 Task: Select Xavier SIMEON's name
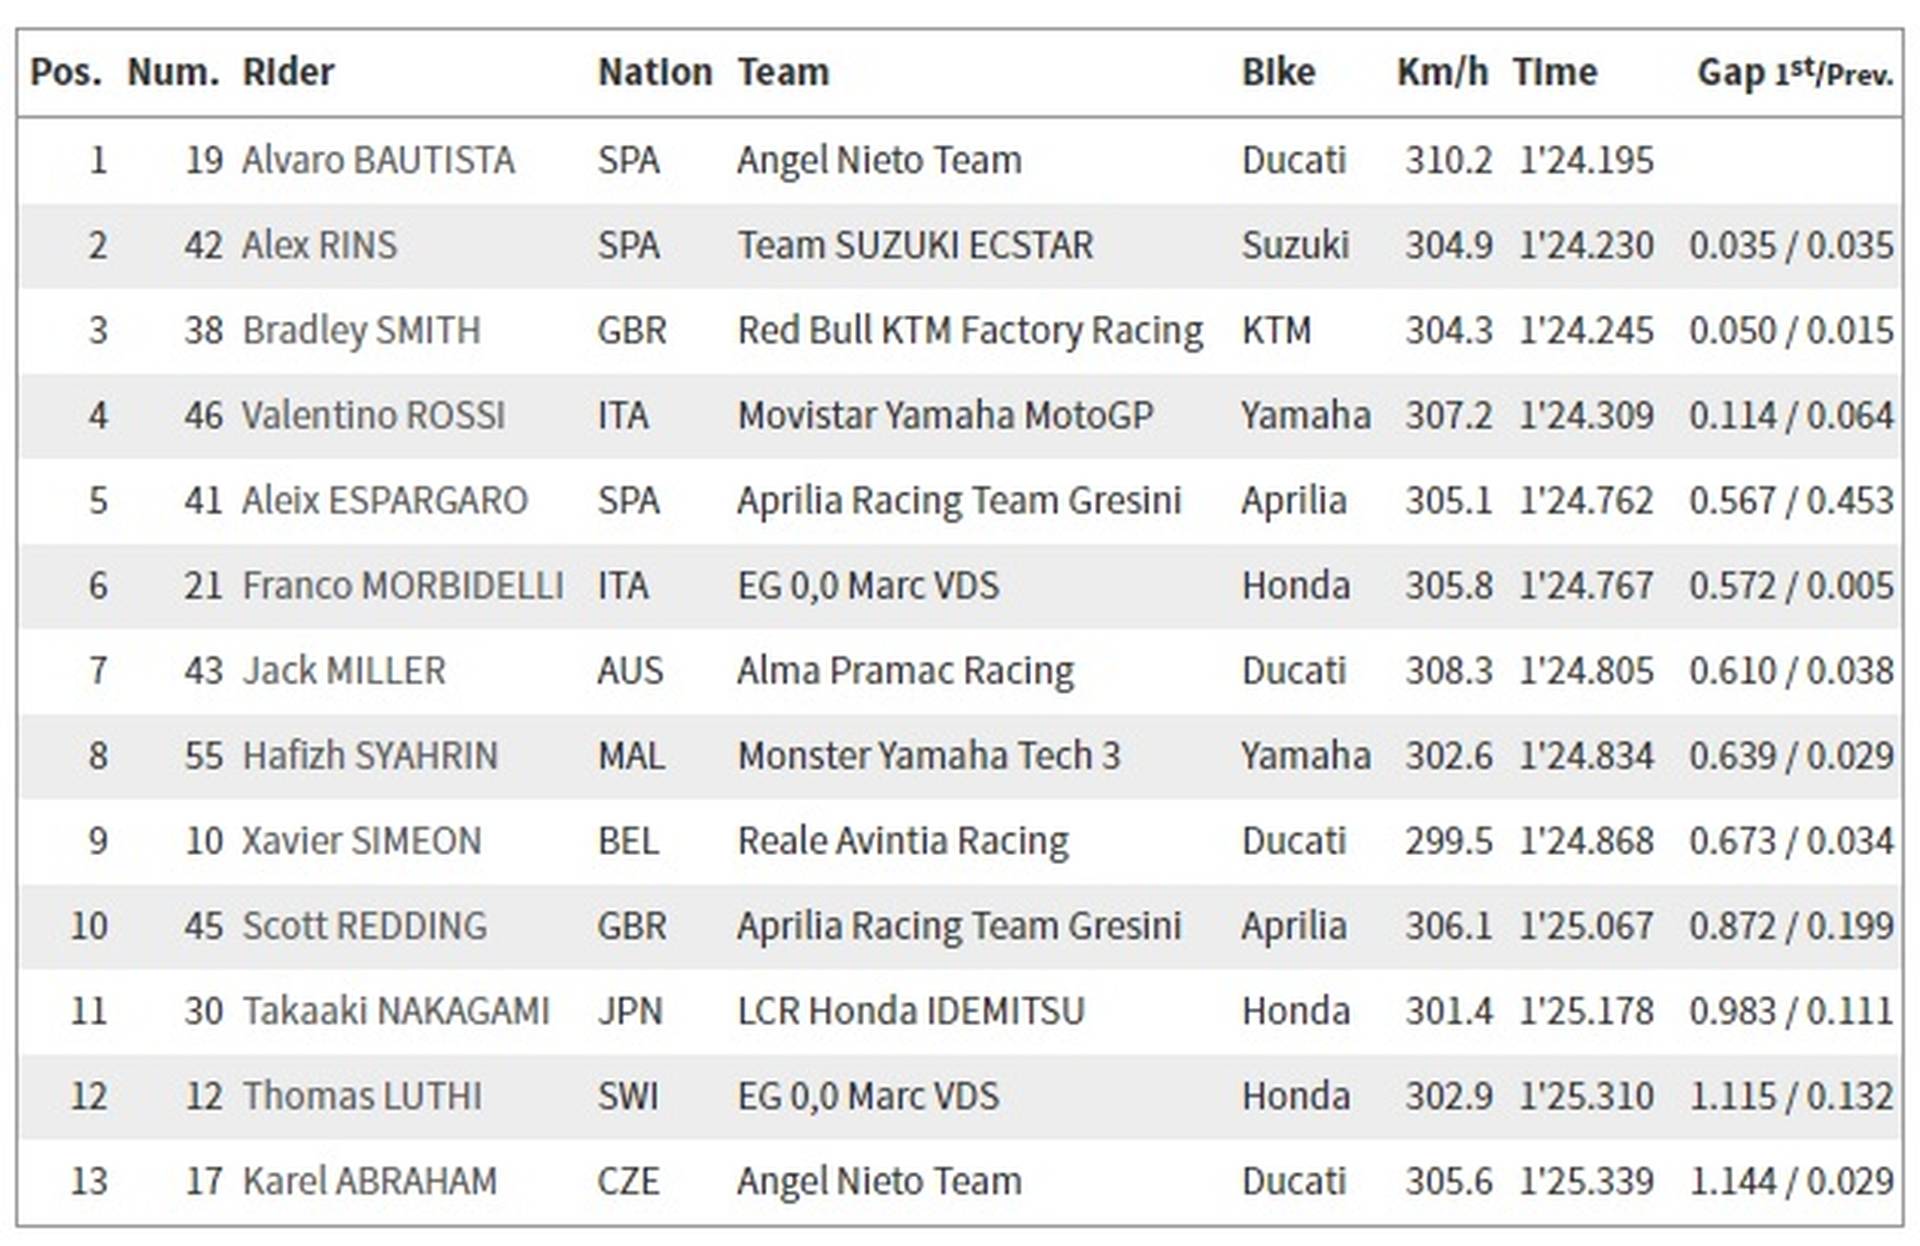(x=361, y=841)
